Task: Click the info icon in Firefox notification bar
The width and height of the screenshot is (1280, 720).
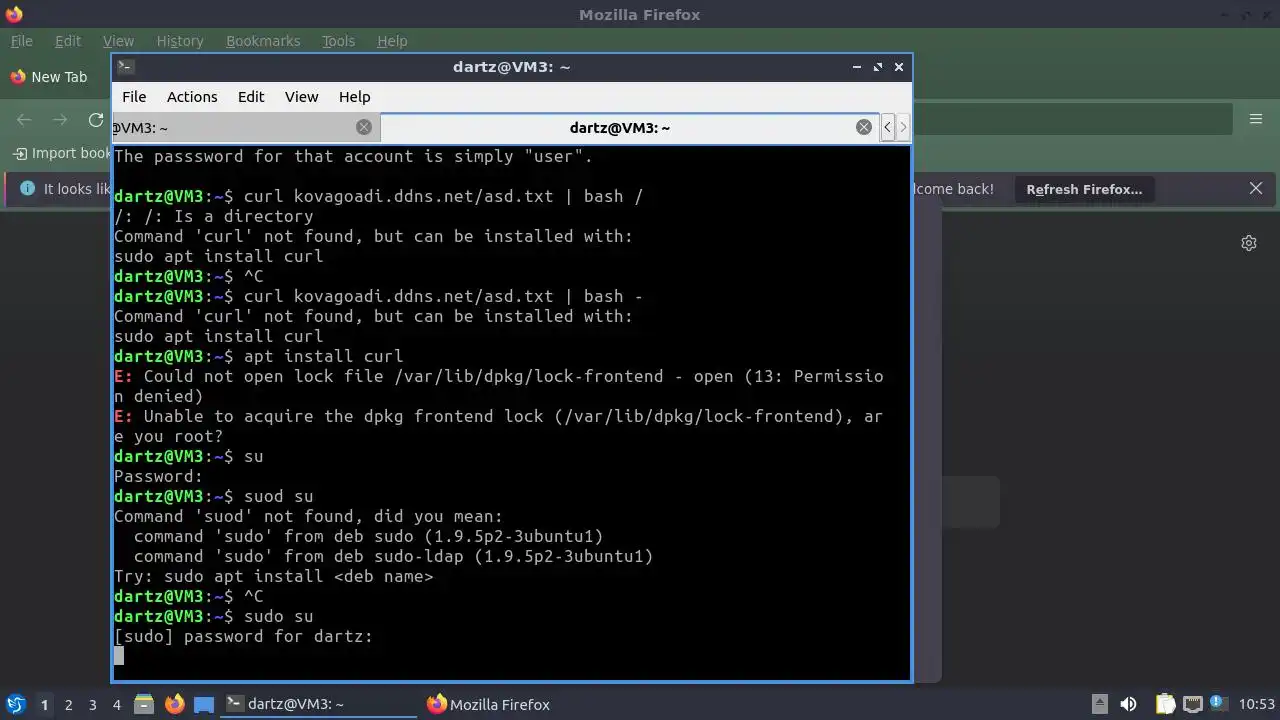Action: [x=27, y=188]
